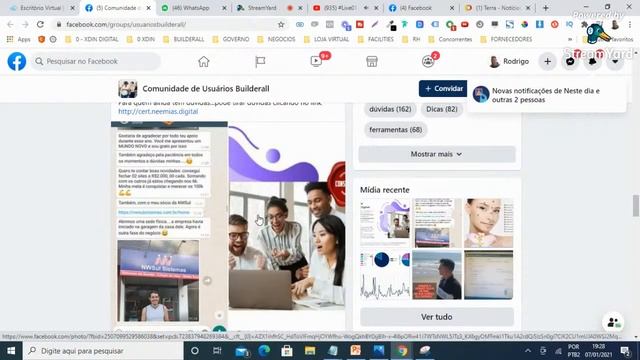Image resolution: width=640 pixels, height=360 pixels.
Task: Open the Messenger icon
Action: coord(570,62)
